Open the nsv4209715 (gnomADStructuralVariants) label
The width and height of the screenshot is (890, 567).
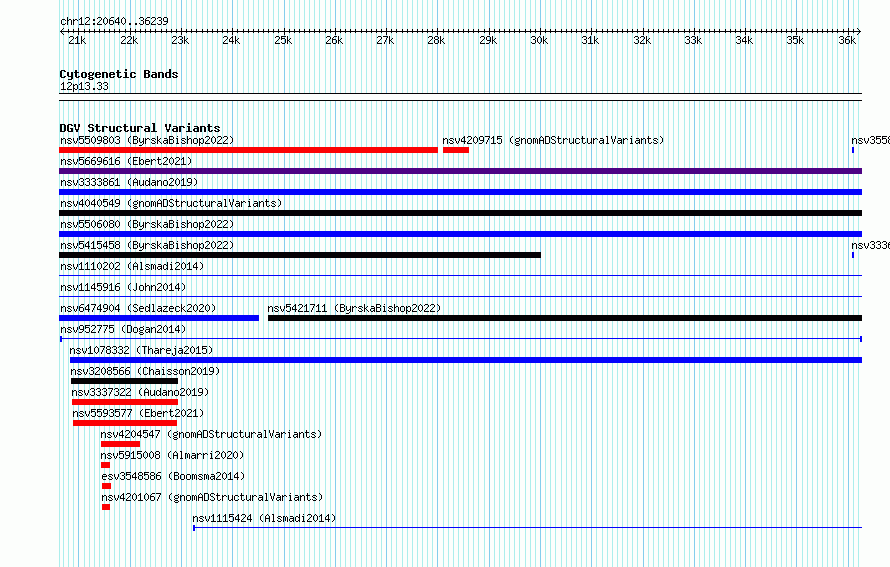tap(553, 140)
